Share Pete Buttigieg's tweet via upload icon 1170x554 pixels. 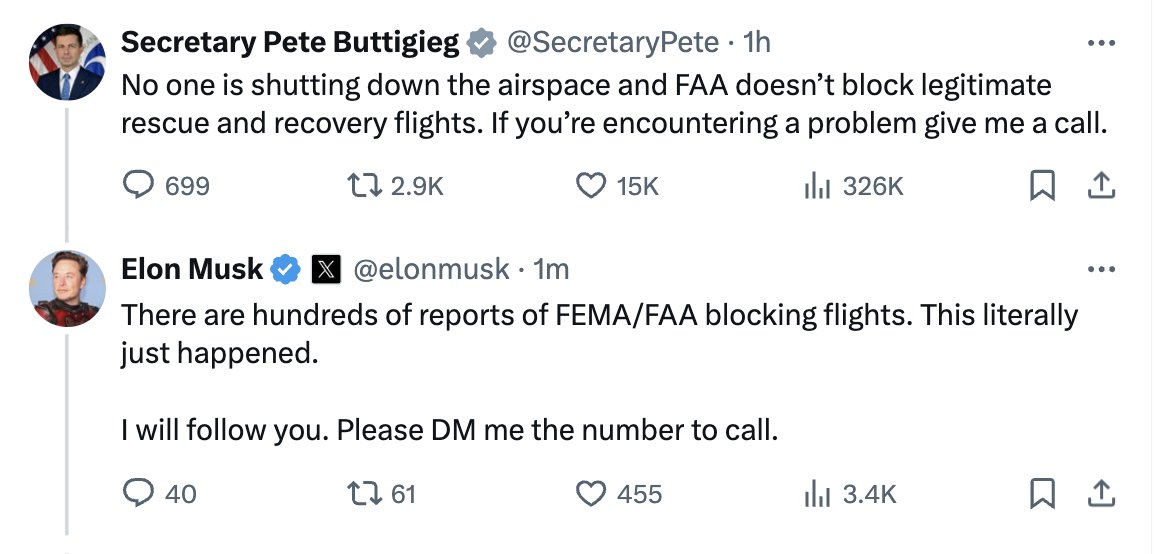pos(1101,185)
